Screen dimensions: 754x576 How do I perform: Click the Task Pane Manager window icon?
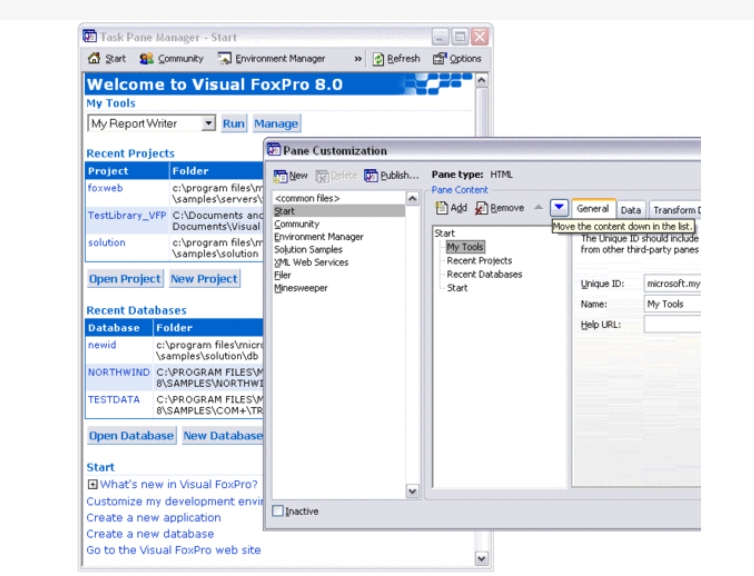[89, 36]
